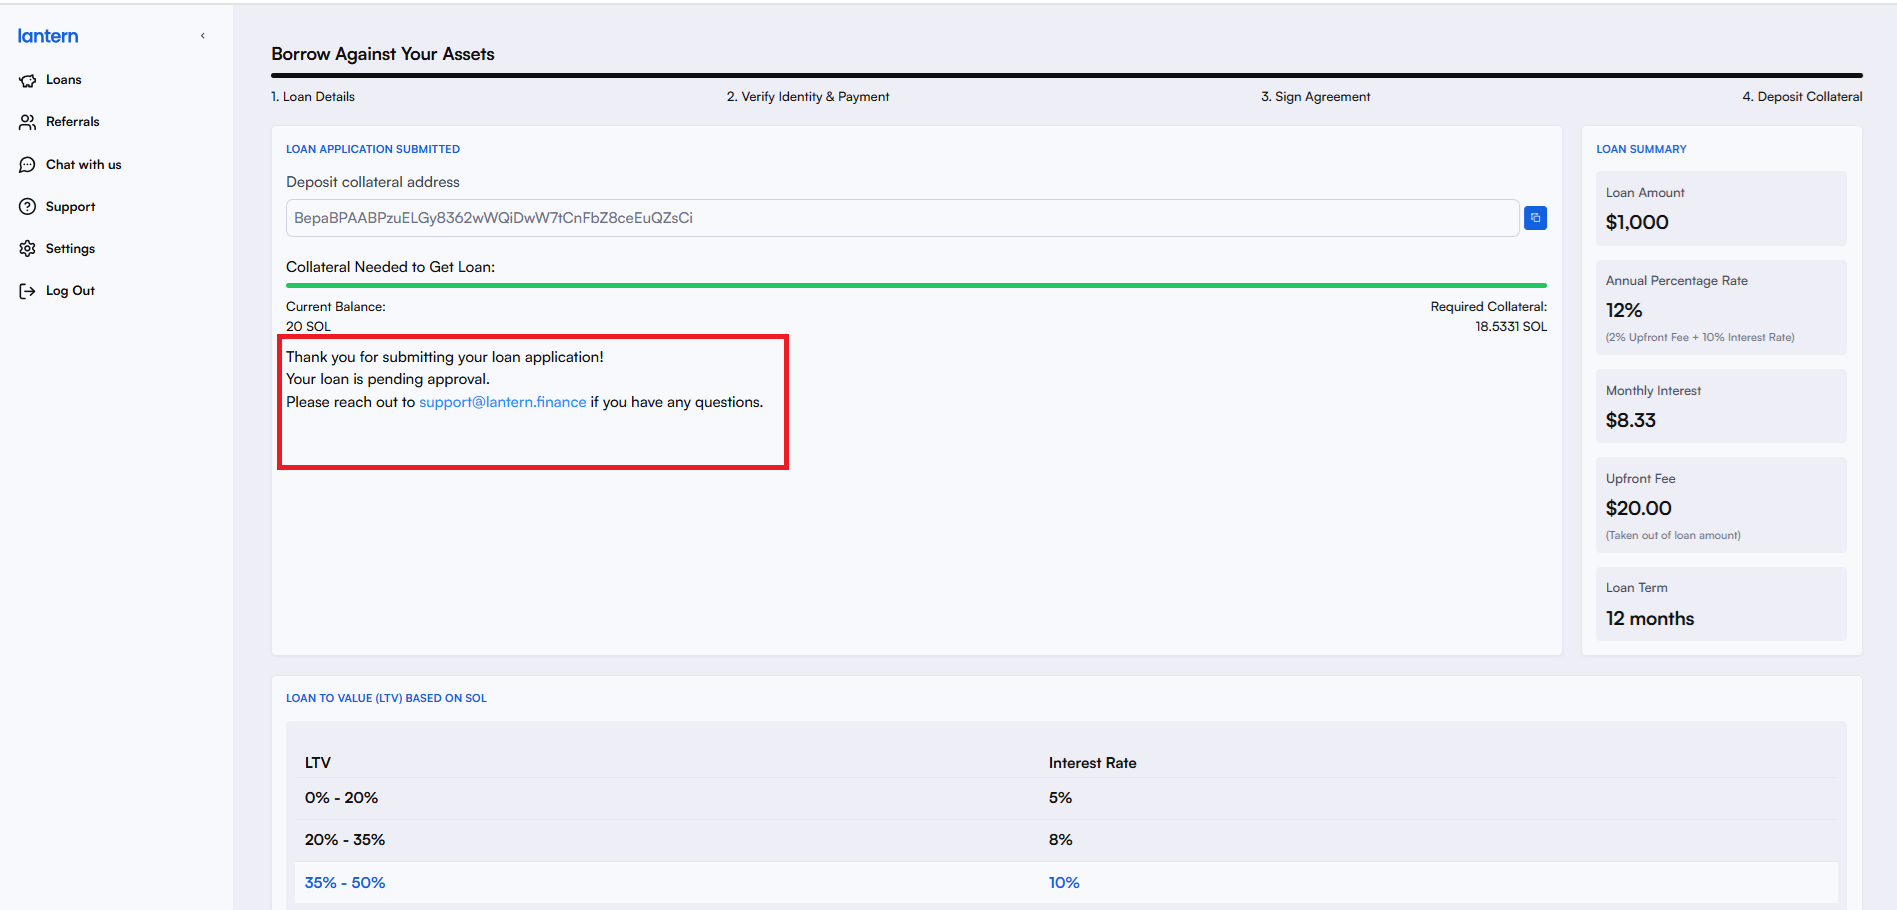Select step 4. Deposit Collateral
The image size is (1897, 910).
pos(1802,97)
